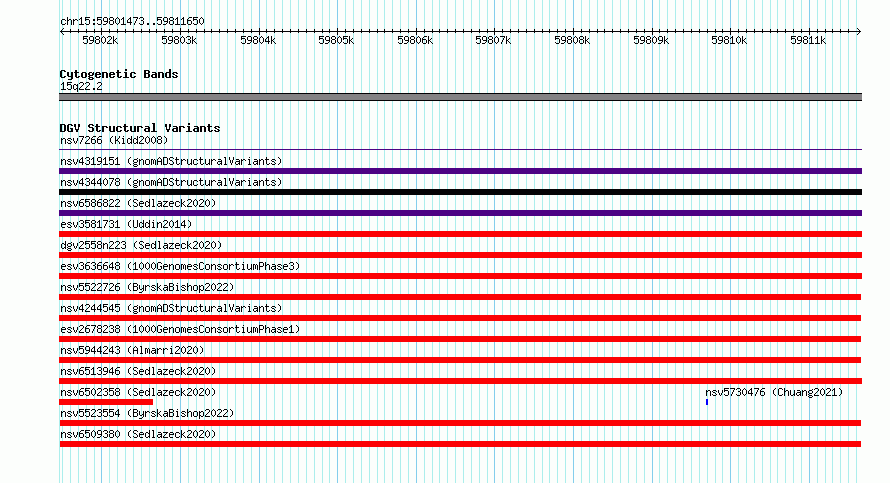Open nsv6502358 (Sedlazeck2020) label
This screenshot has height=483, width=890.
coord(138,392)
